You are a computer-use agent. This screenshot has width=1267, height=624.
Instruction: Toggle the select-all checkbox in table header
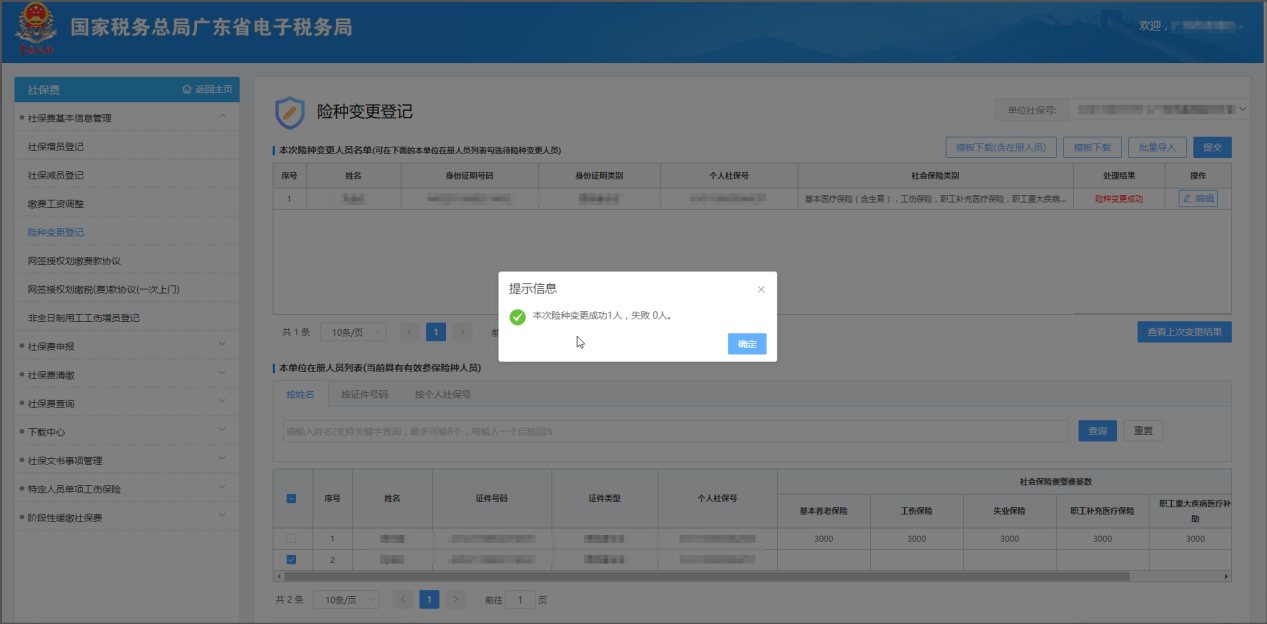[x=292, y=498]
